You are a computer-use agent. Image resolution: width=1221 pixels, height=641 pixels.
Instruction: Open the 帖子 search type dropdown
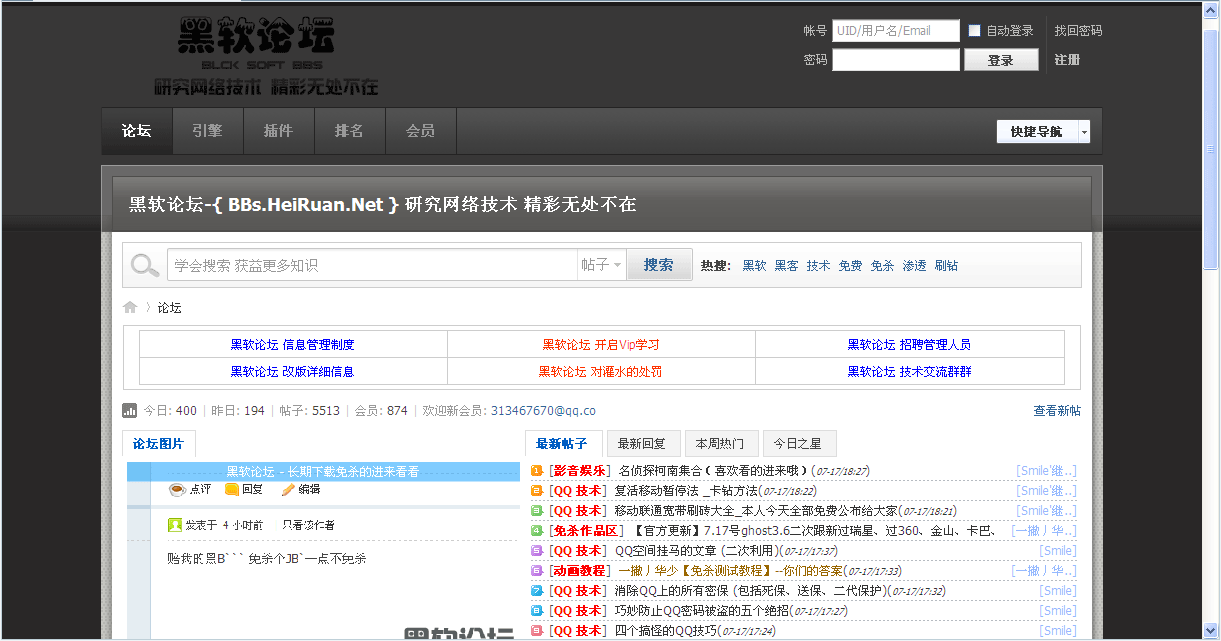click(x=601, y=265)
